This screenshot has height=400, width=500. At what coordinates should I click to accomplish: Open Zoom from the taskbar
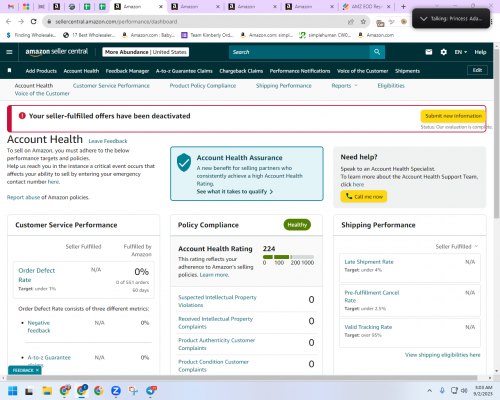(116, 390)
